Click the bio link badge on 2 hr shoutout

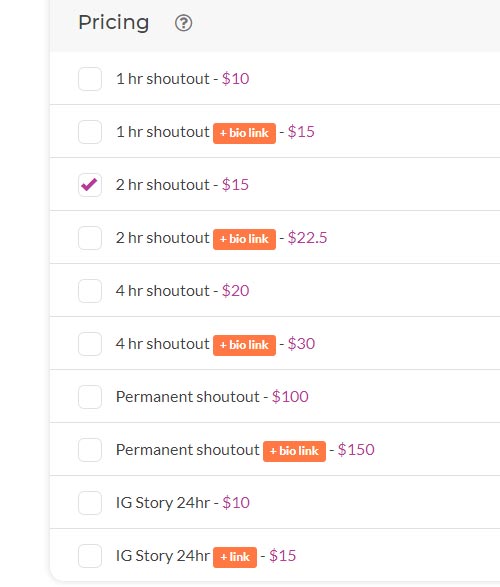(244, 239)
